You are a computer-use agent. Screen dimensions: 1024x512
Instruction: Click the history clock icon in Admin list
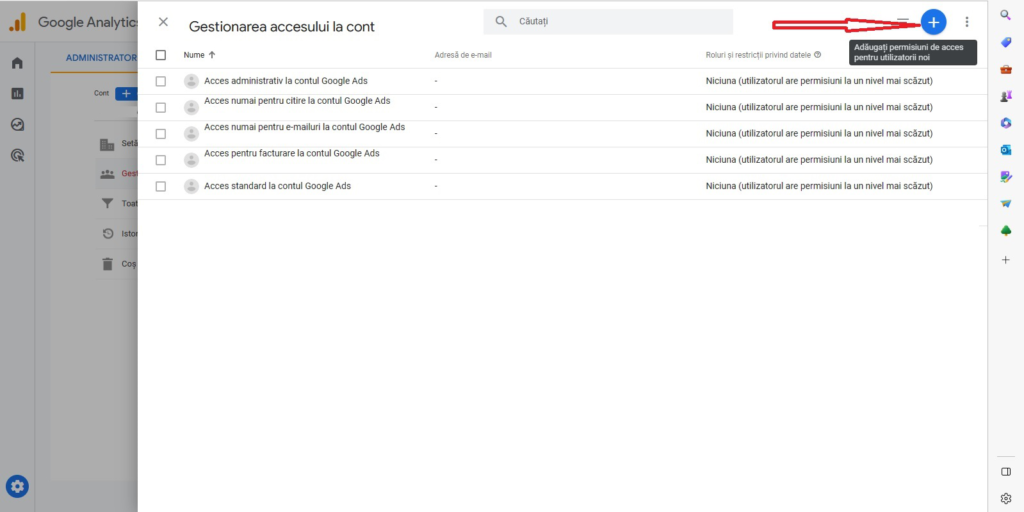pos(108,234)
